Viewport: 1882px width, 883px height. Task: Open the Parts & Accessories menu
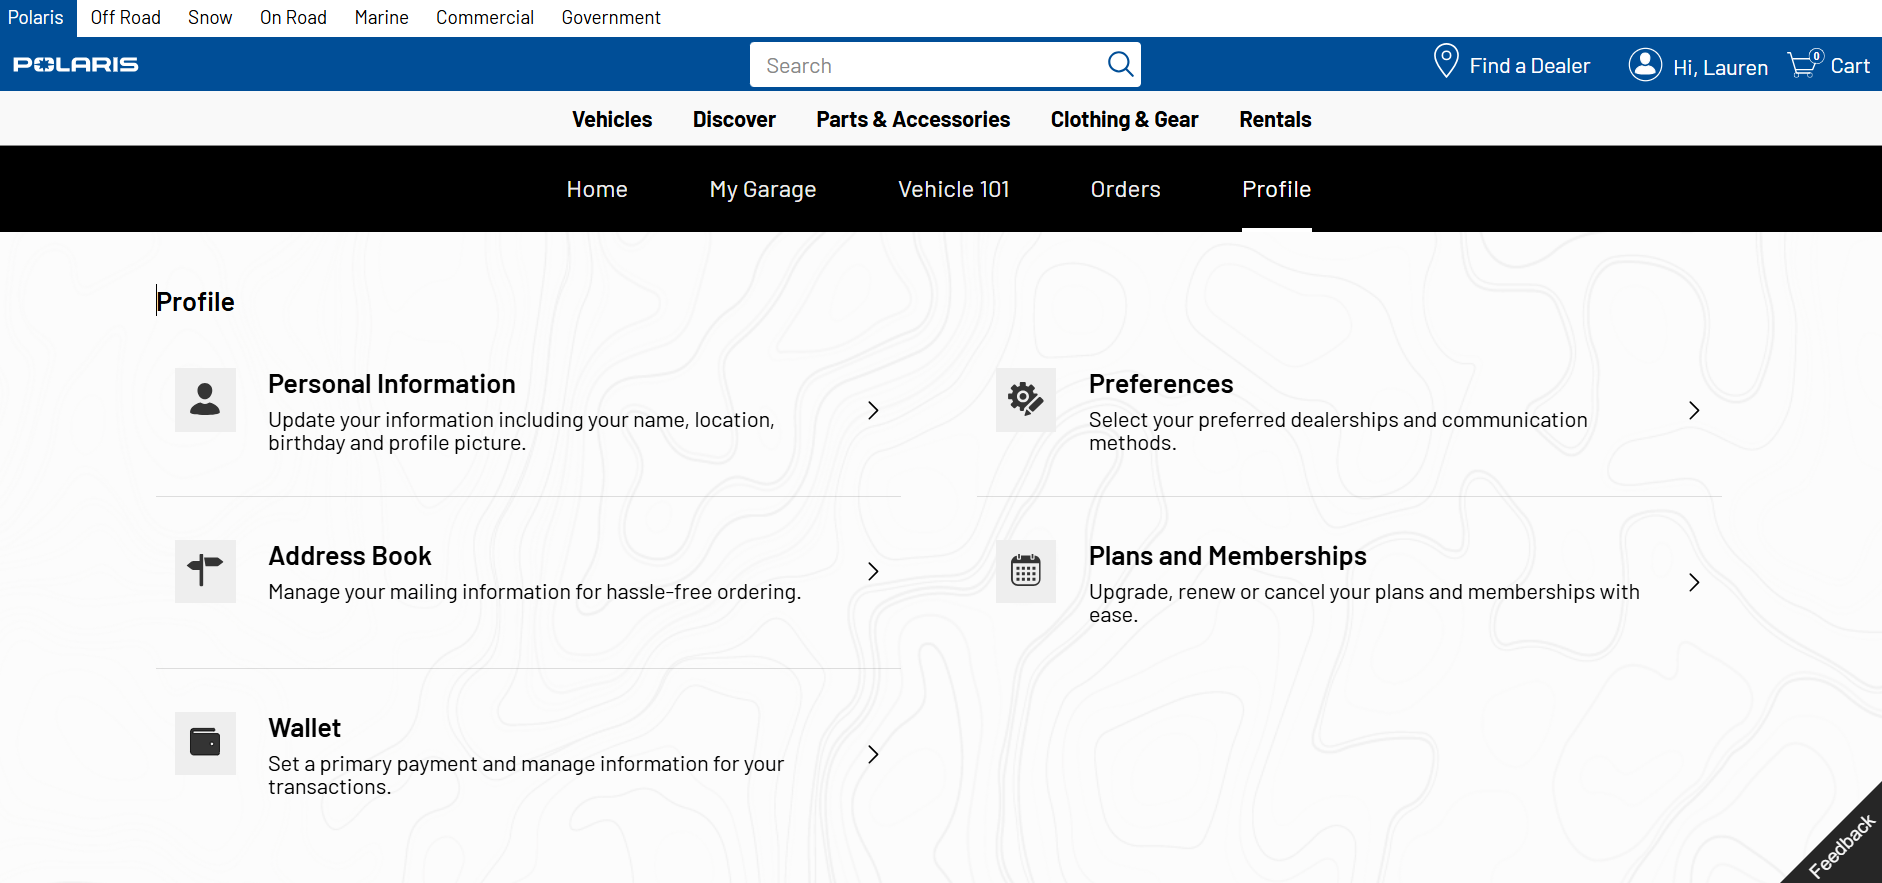point(913,119)
